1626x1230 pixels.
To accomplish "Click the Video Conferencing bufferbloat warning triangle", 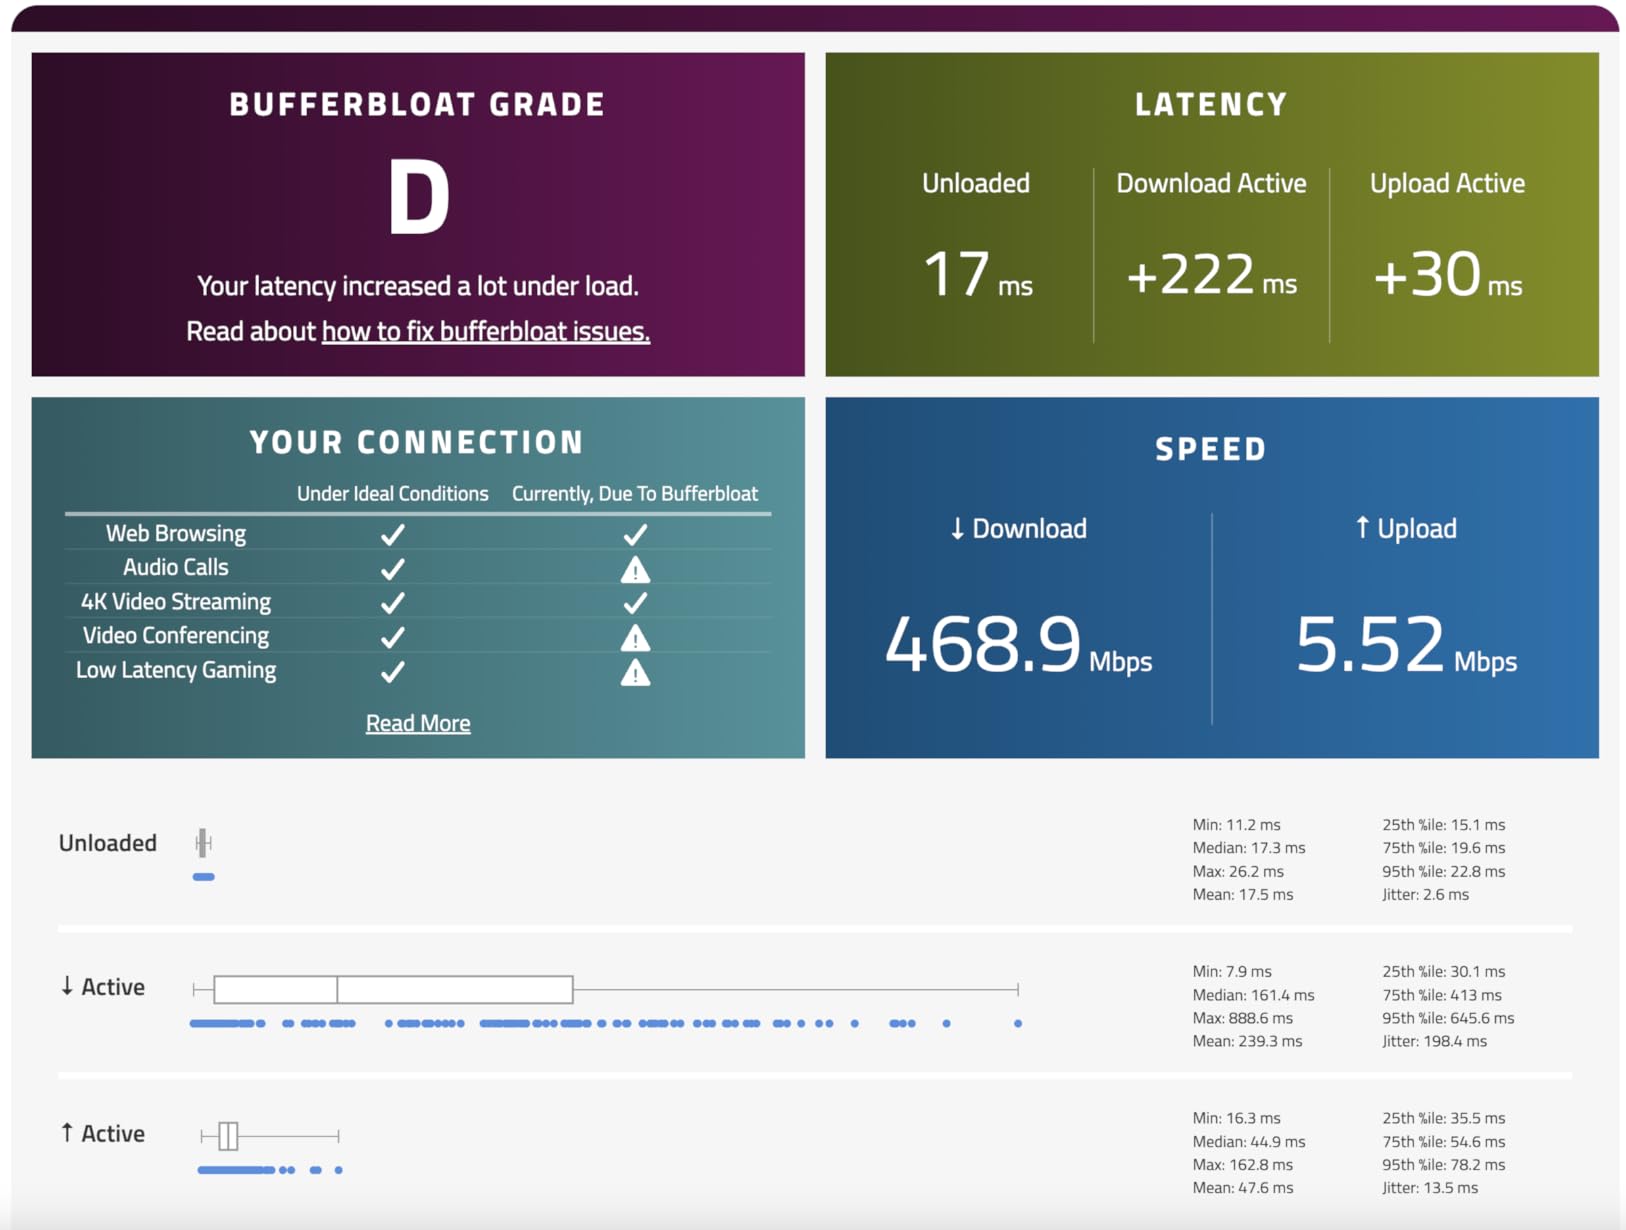I will point(635,638).
